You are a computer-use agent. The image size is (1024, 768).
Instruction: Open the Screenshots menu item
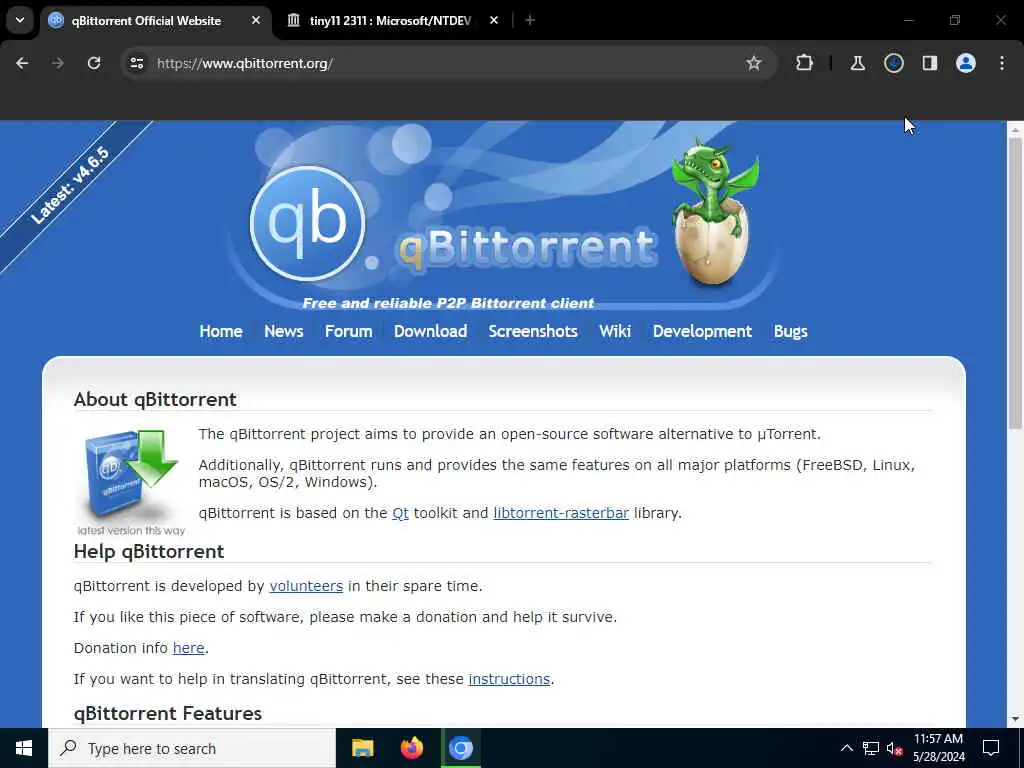tap(533, 331)
